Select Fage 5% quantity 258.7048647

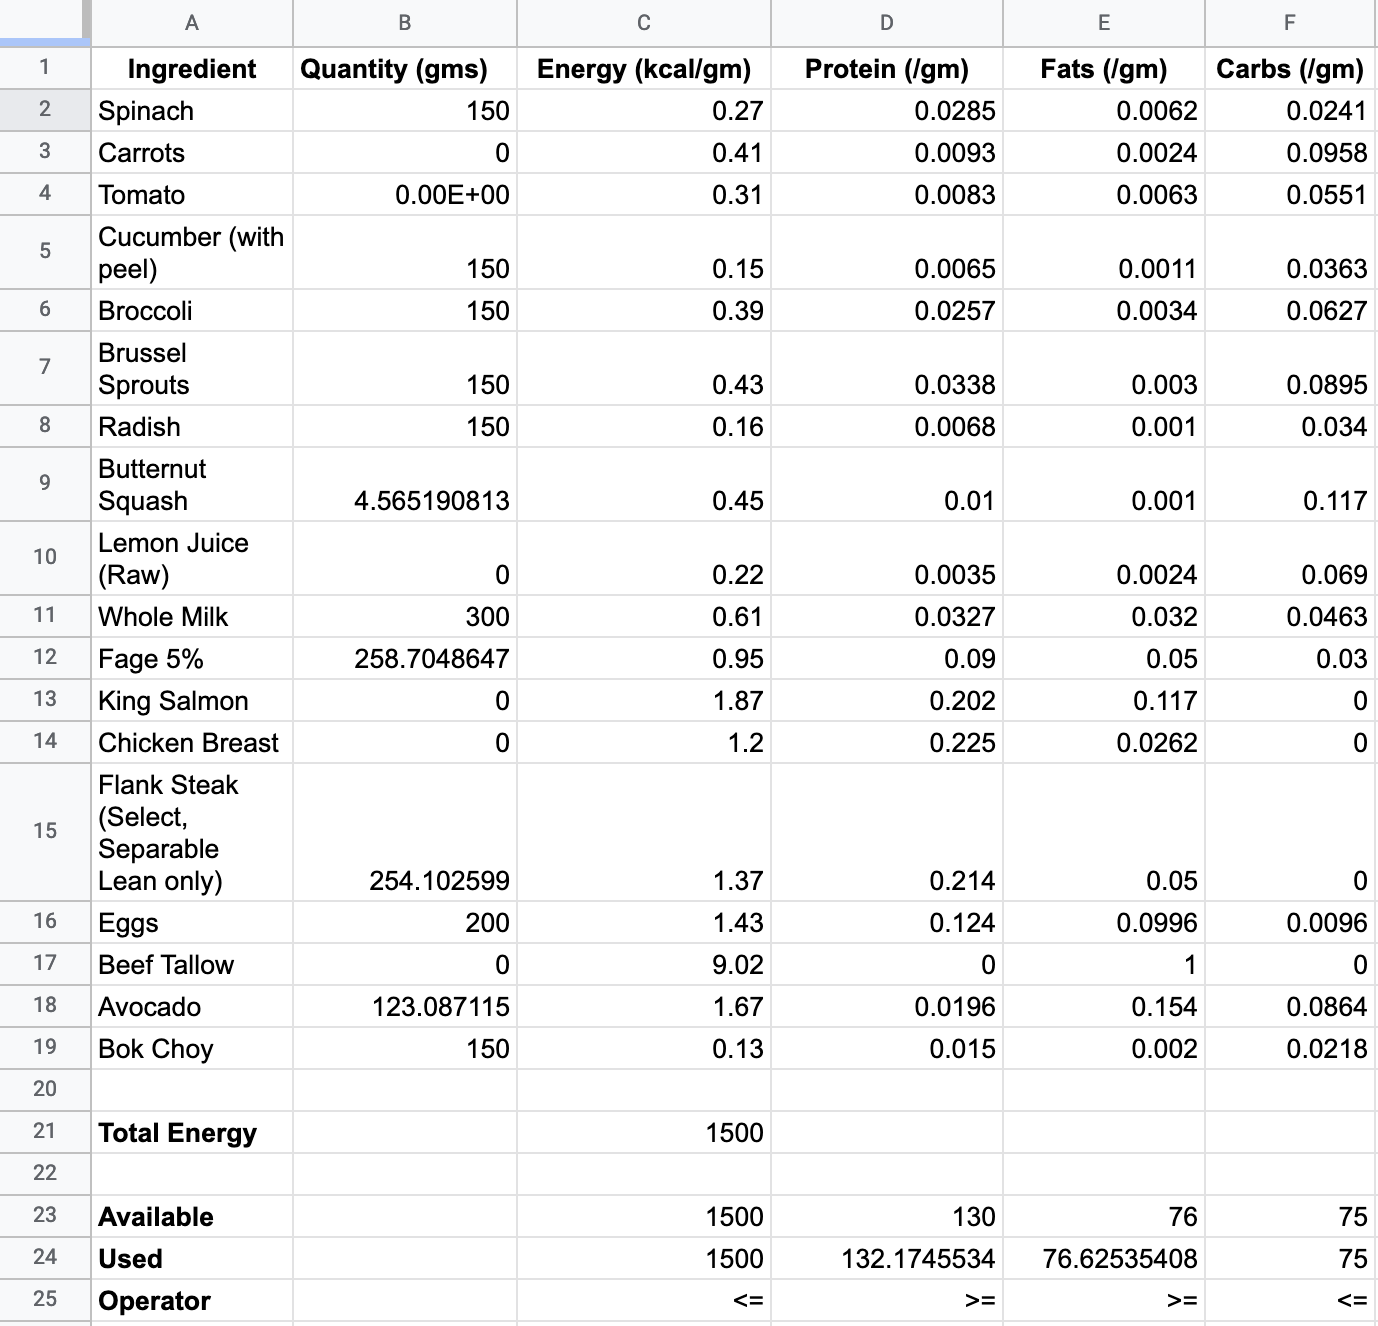(x=405, y=658)
